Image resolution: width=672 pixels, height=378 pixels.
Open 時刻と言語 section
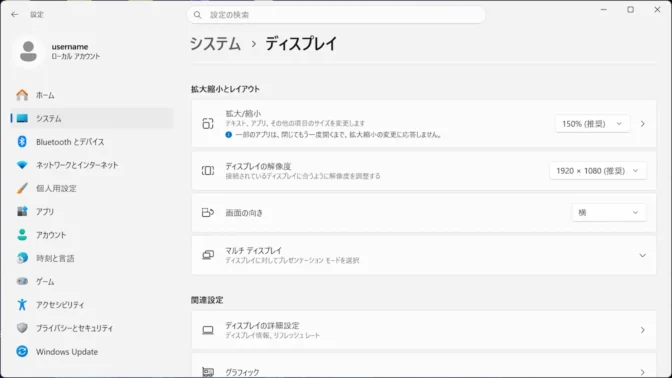(92, 258)
